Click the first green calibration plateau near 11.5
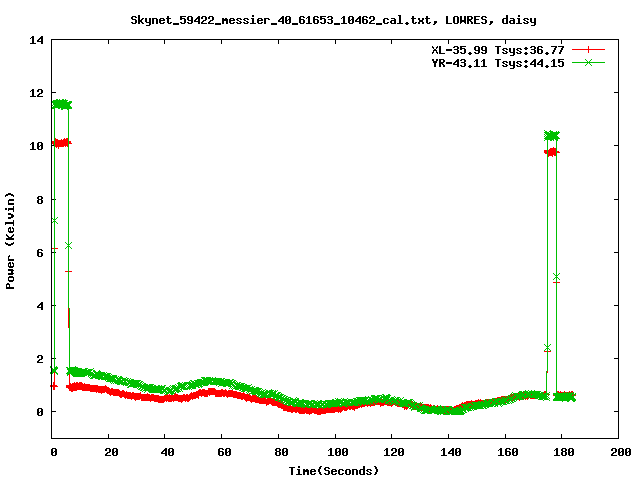Screen dimensions: 640x480 (x=62, y=104)
